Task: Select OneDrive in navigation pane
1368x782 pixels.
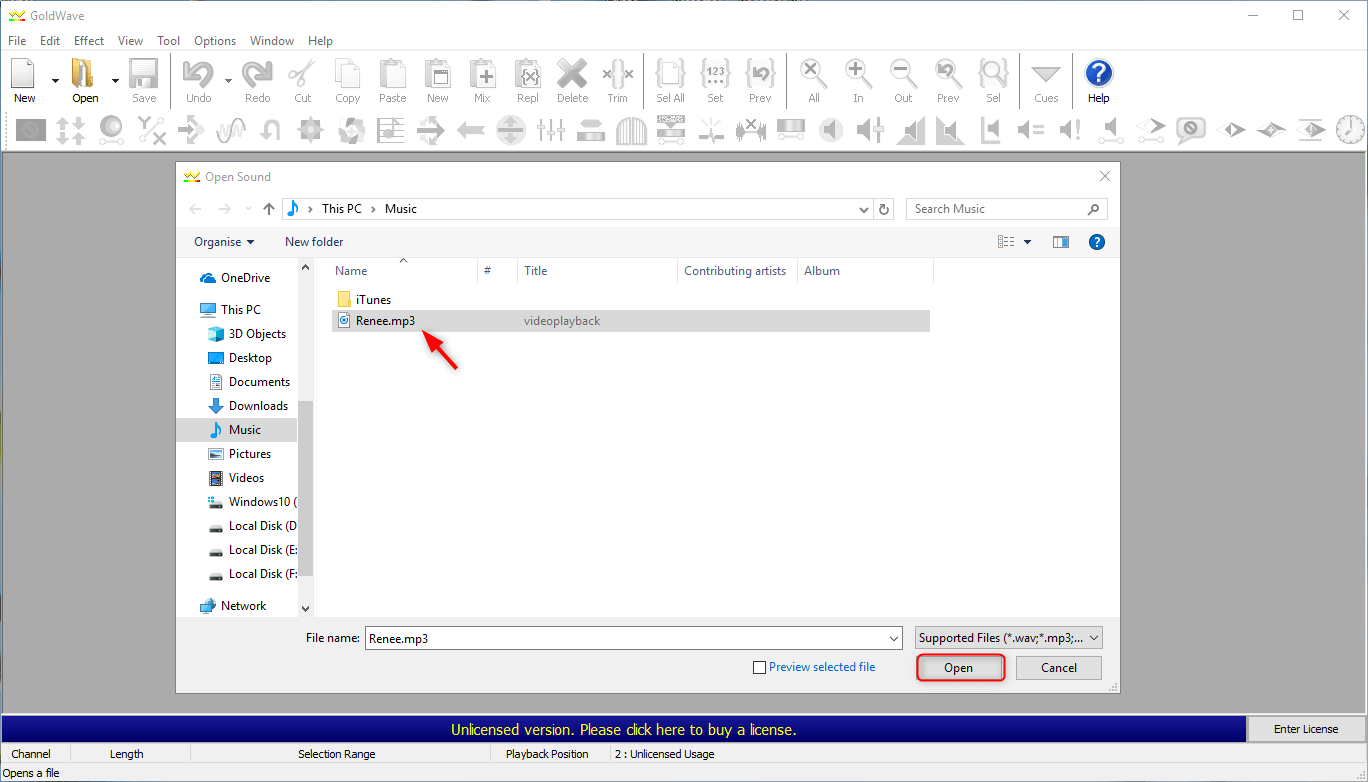Action: [x=235, y=278]
